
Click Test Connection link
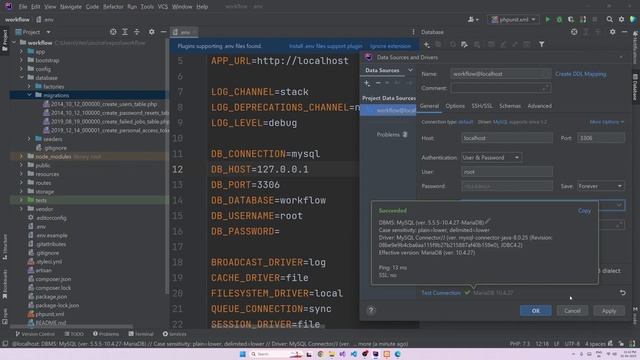[441, 293]
